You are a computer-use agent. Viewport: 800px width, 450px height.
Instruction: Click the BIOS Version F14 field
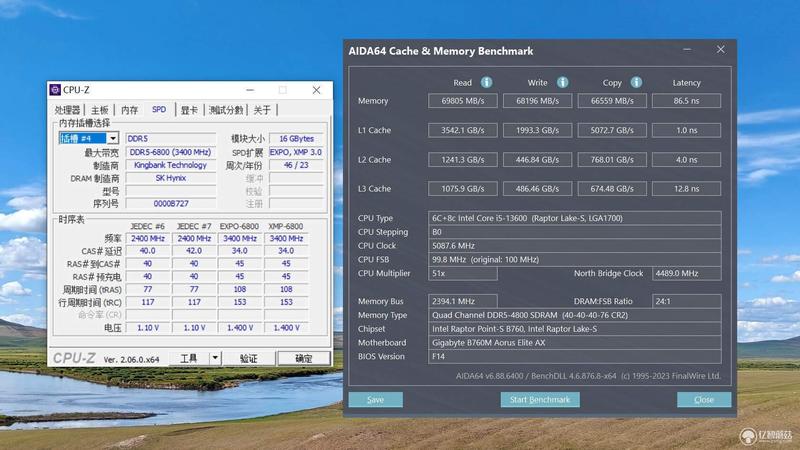pyautogui.click(x=574, y=356)
